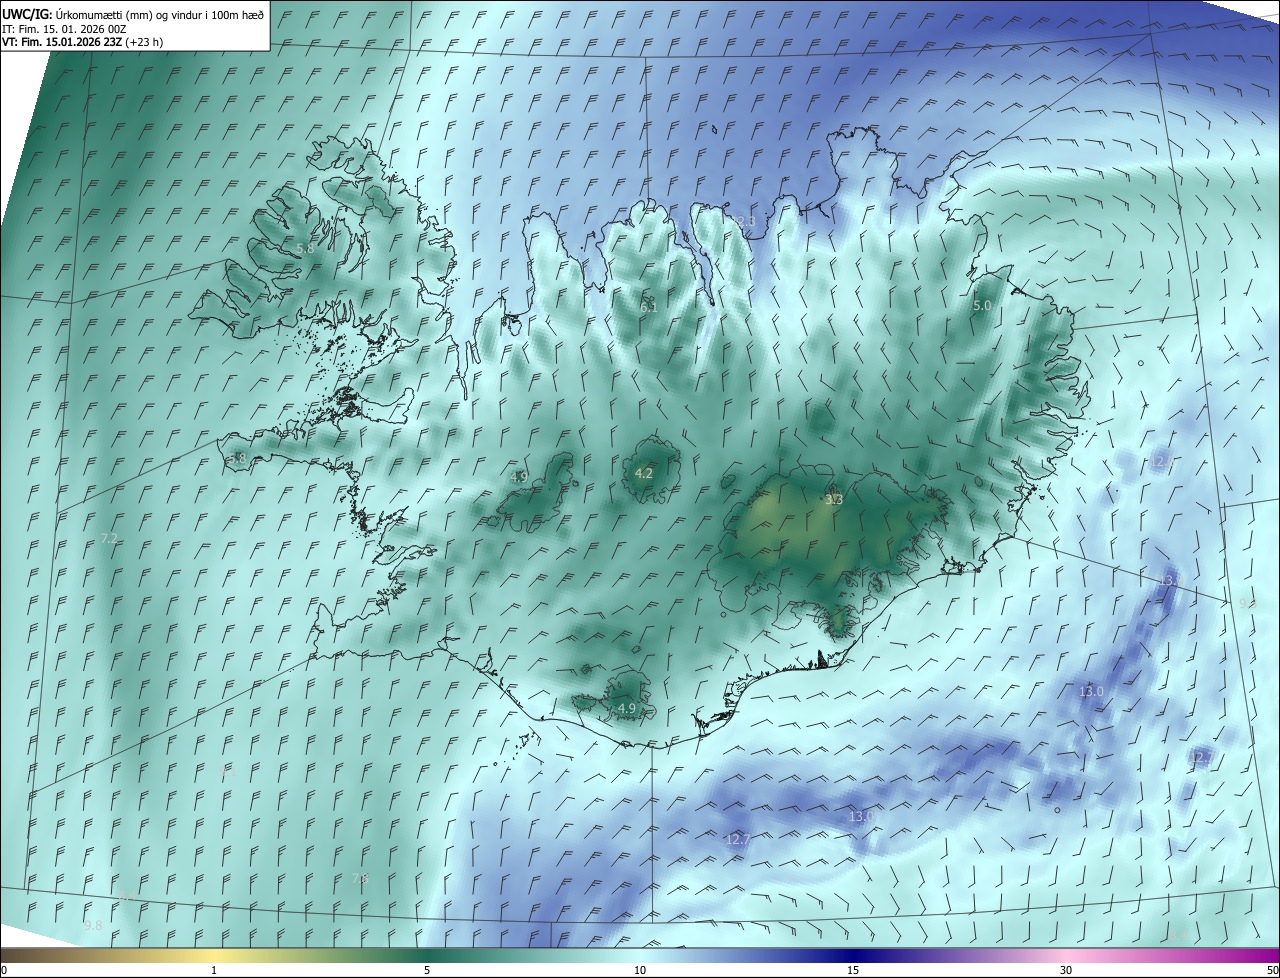Click the colorbar tick label "0"

[x=4, y=970]
